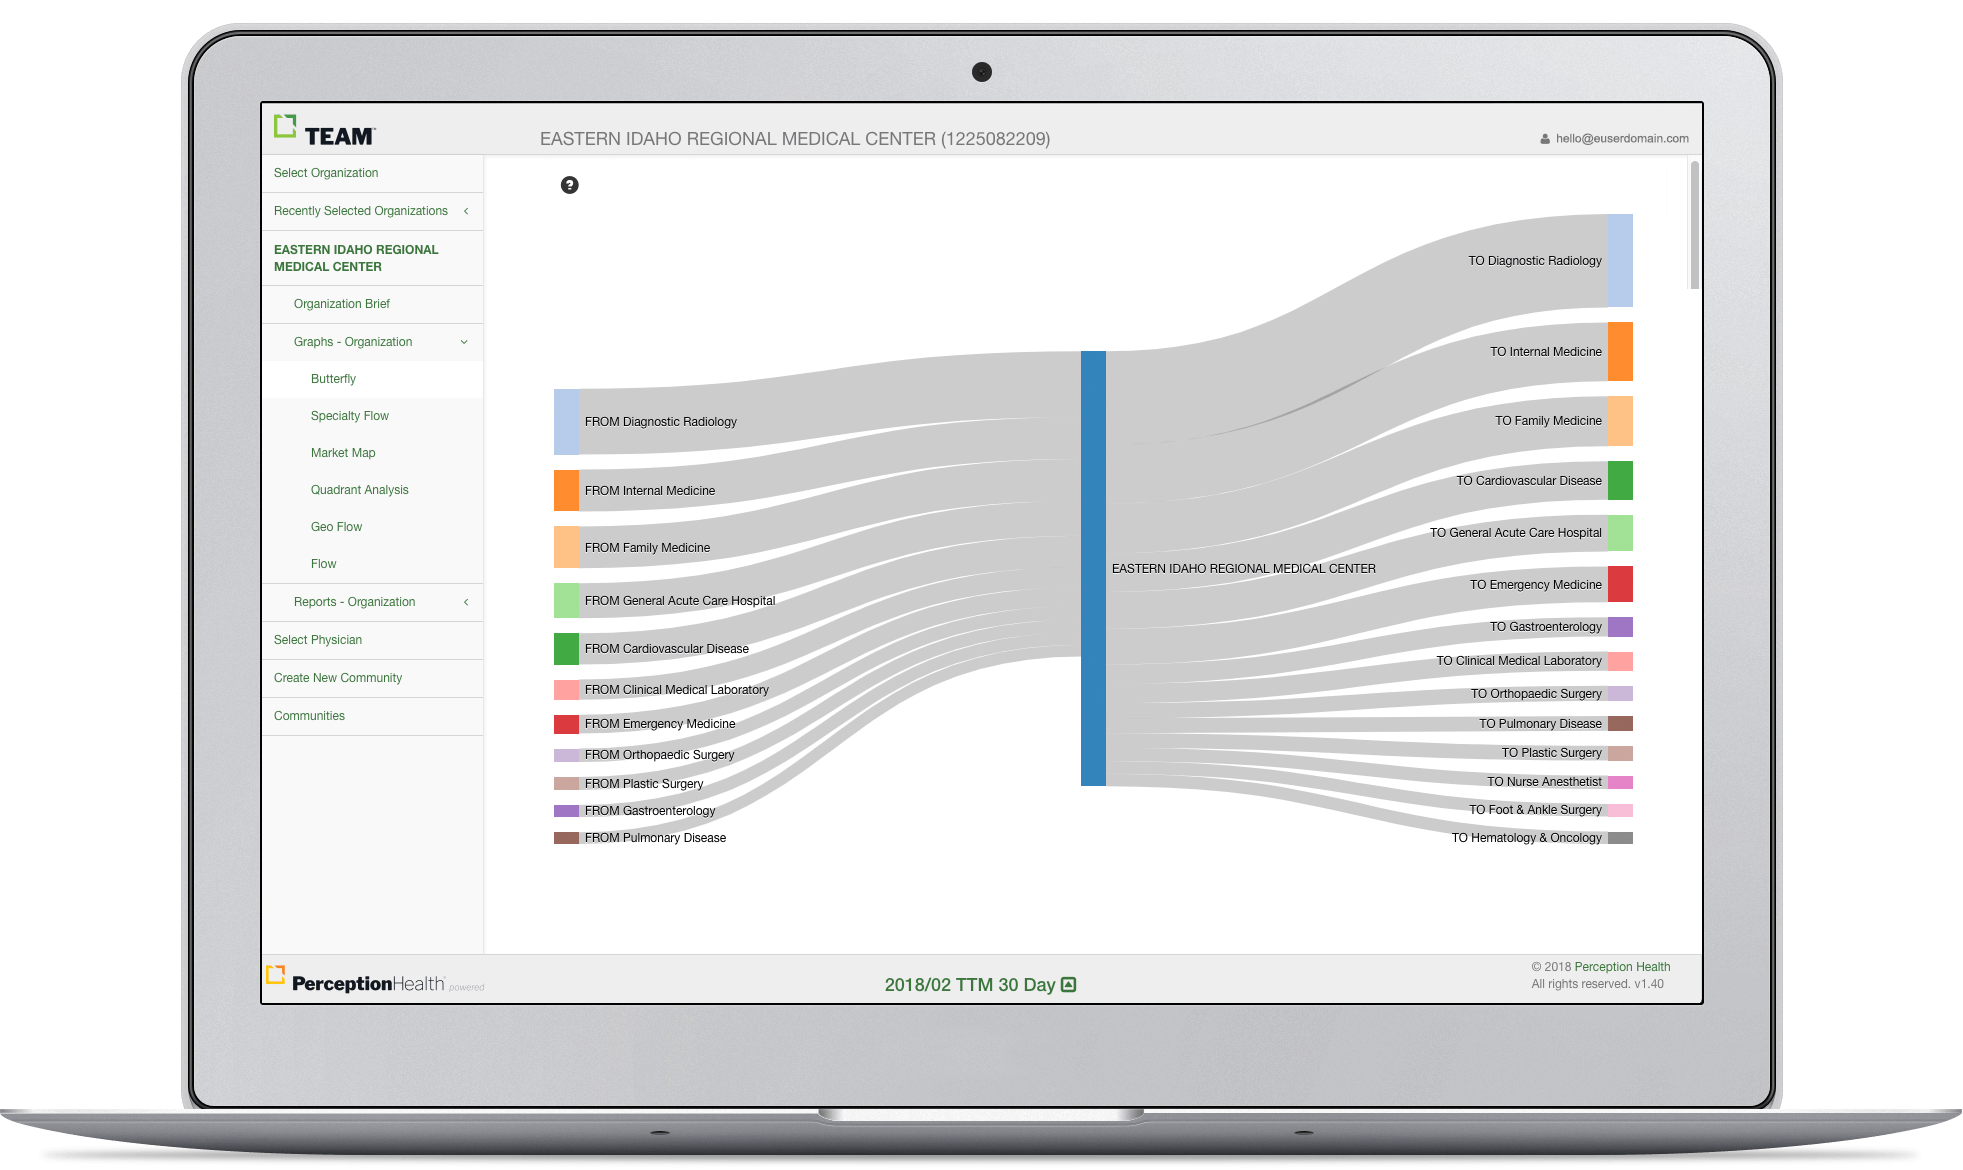Click the FROM Emergency Medicine red node
1963x1170 pixels.
pos(566,724)
